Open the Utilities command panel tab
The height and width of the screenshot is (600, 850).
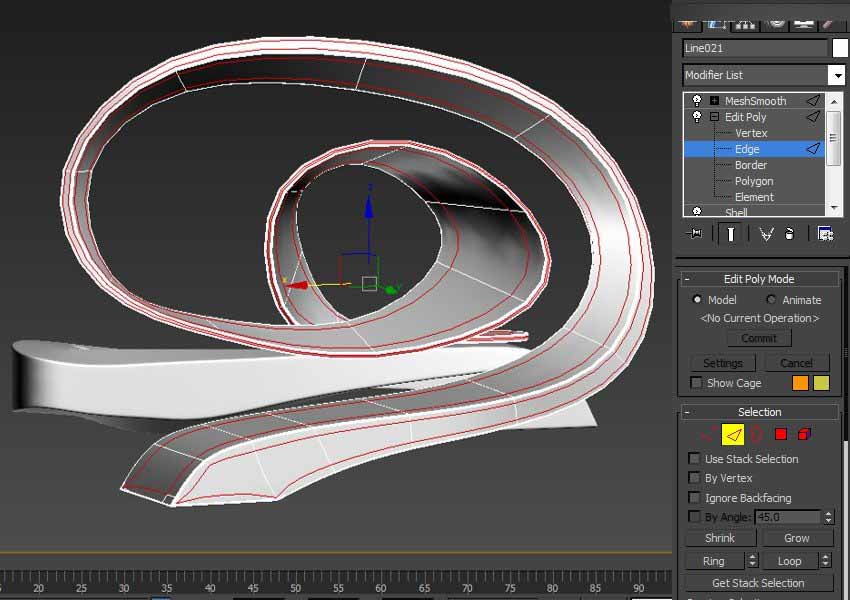[x=828, y=24]
